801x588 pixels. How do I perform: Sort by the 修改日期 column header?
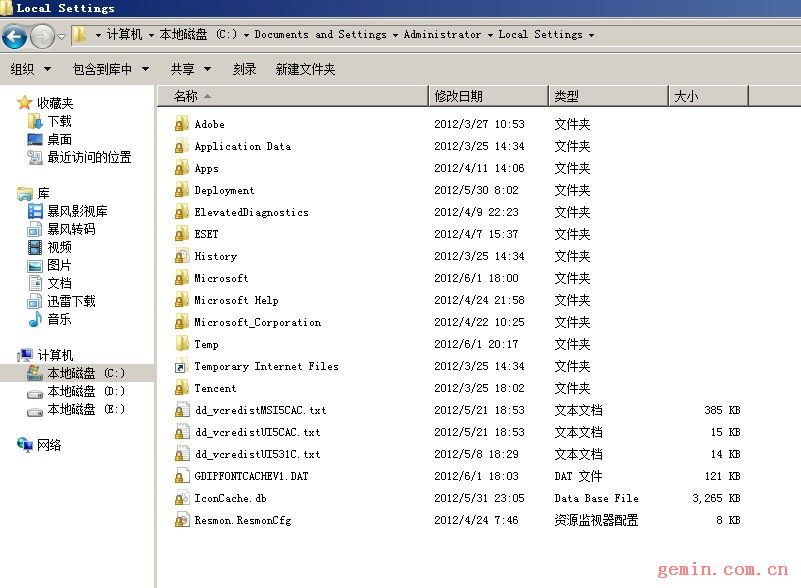point(488,96)
